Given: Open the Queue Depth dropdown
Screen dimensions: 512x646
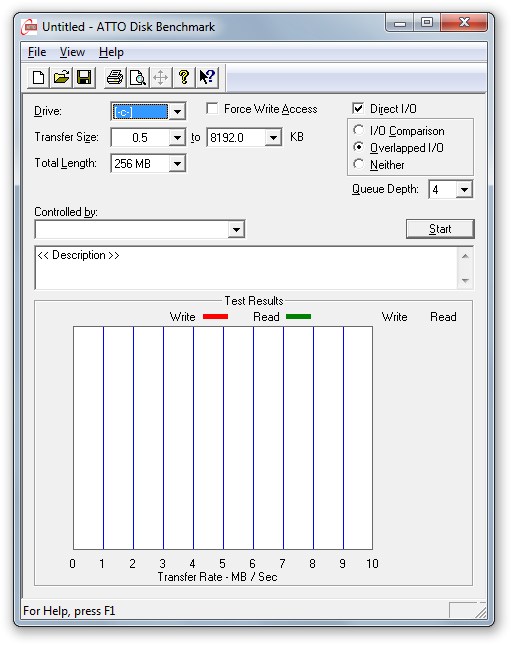Looking at the screenshot, I should pyautogui.click(x=464, y=190).
